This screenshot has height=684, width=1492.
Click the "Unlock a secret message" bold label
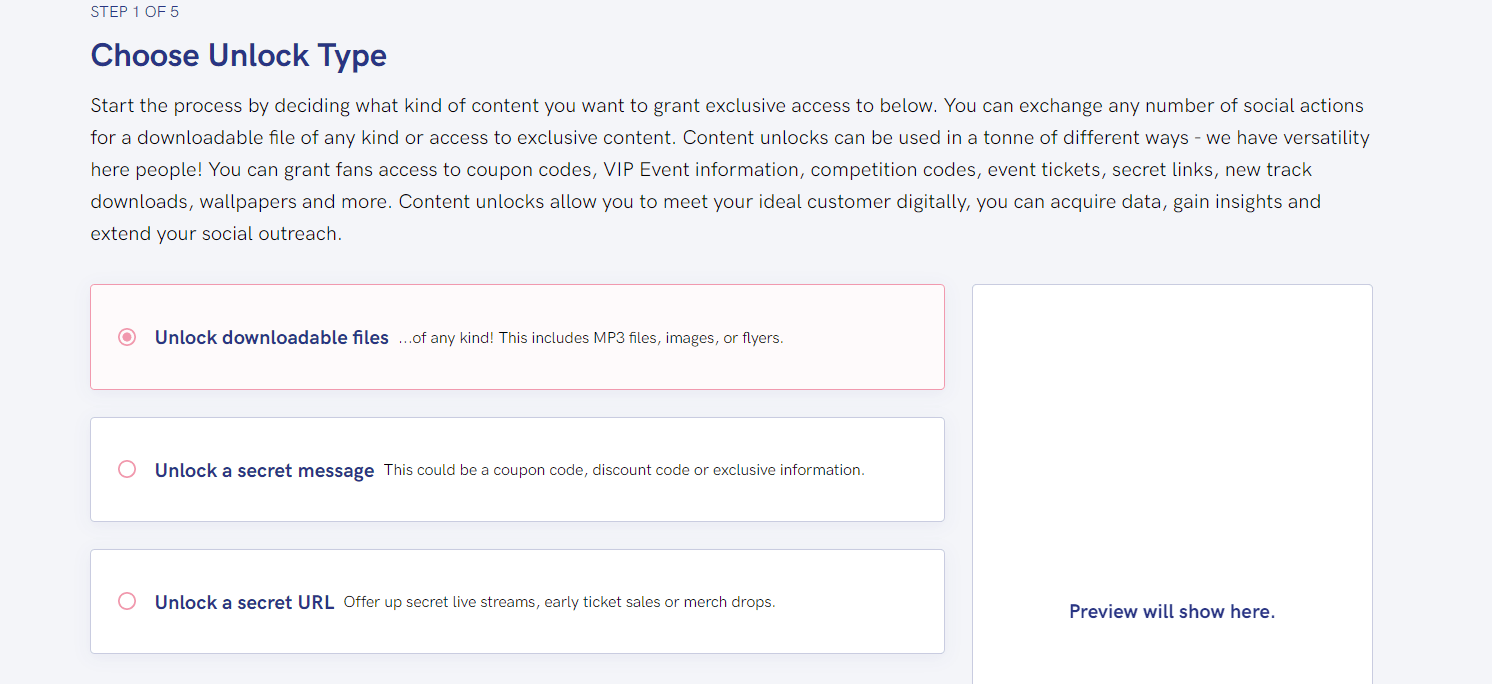click(264, 469)
